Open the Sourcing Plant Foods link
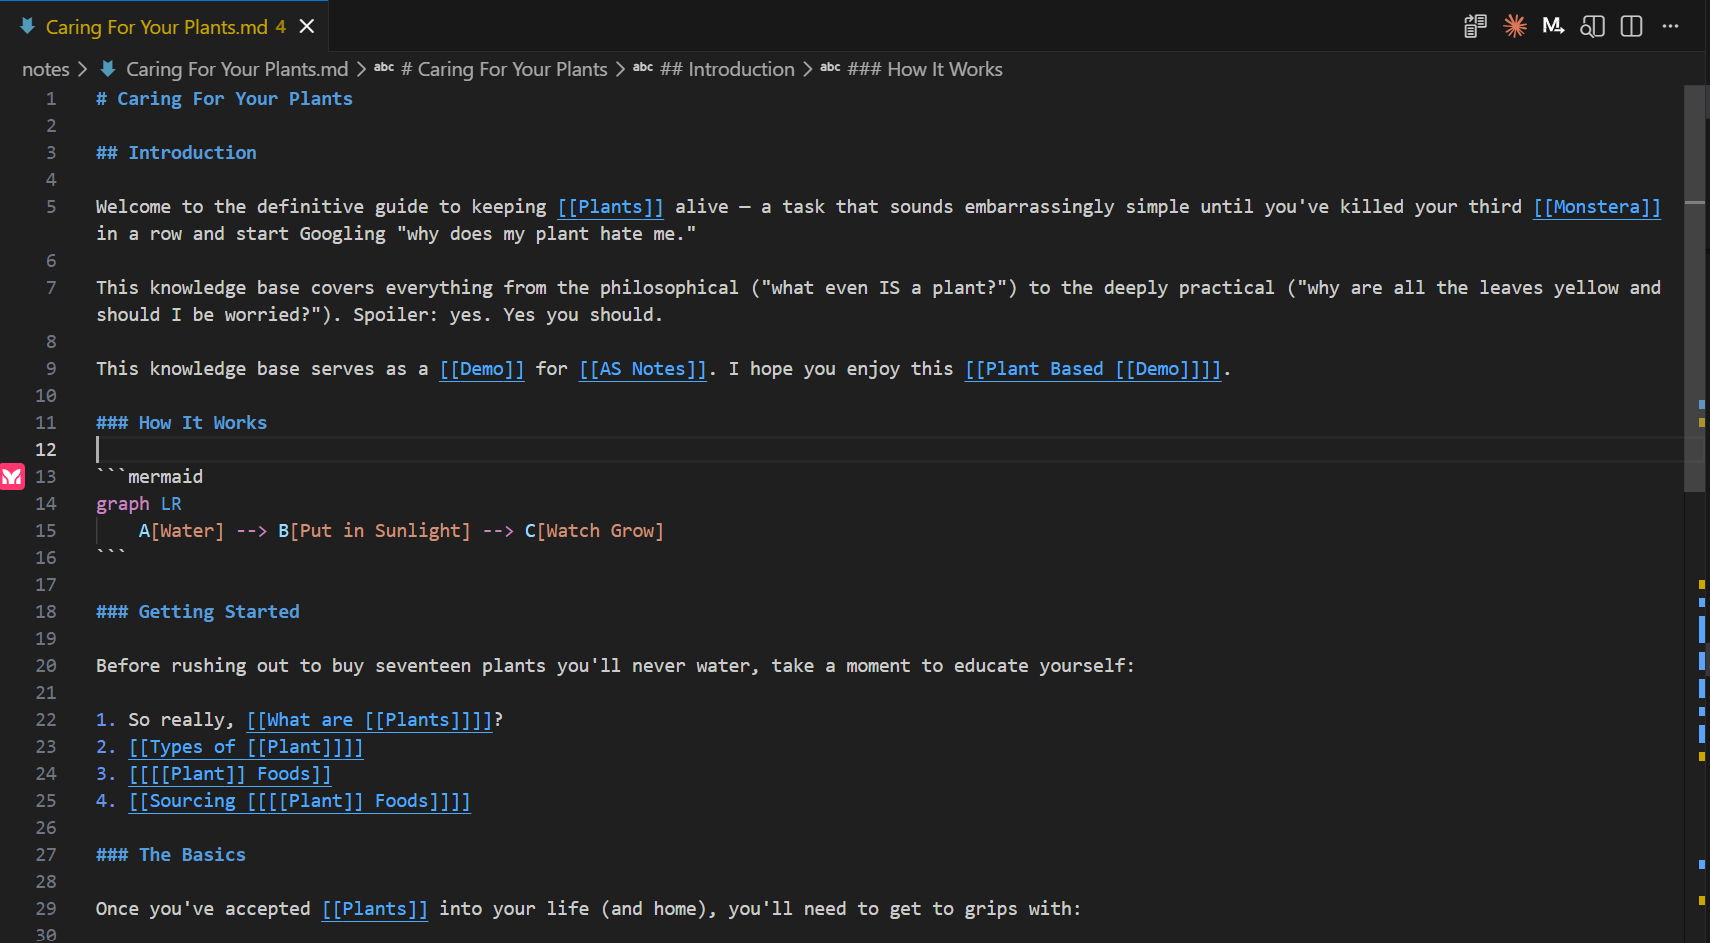 pyautogui.click(x=299, y=800)
